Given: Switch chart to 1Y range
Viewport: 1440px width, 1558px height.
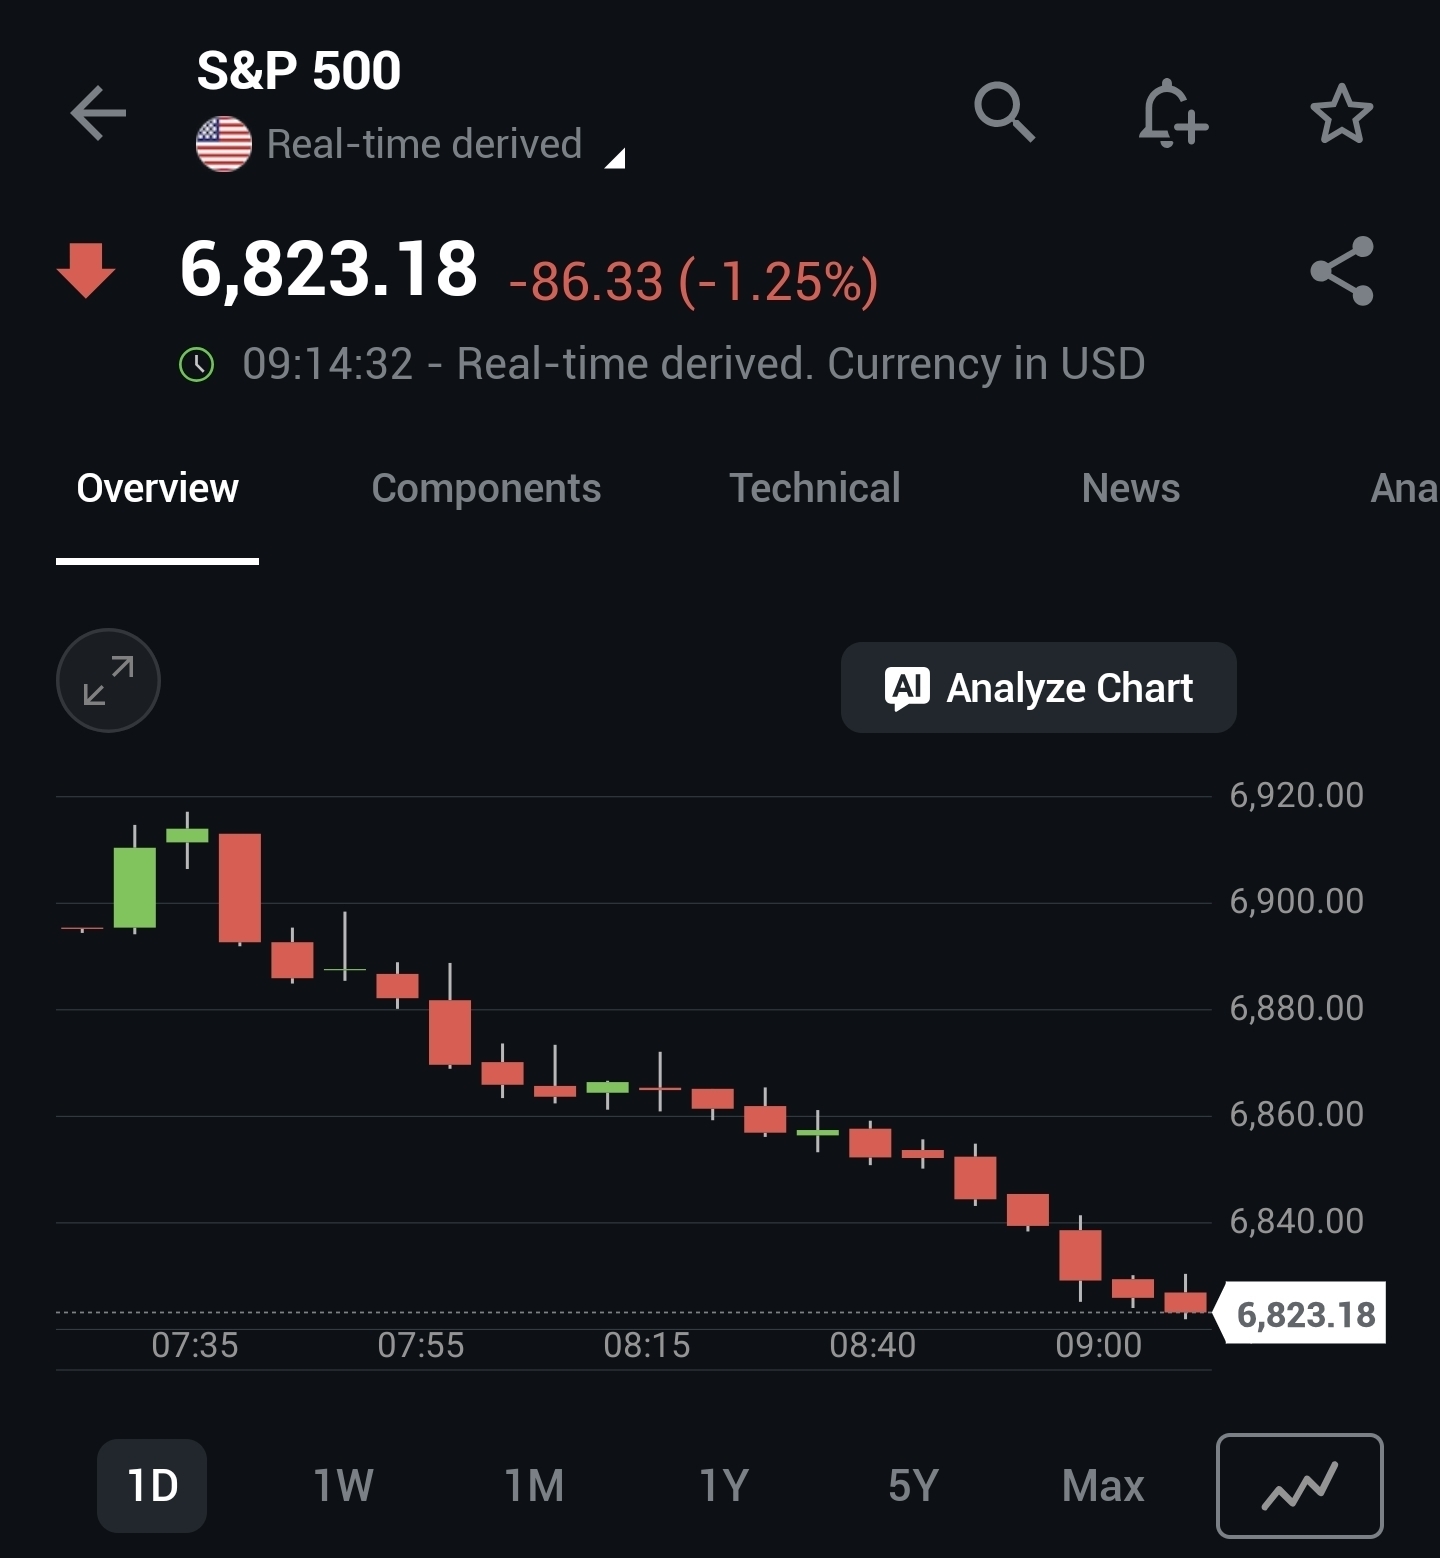Looking at the screenshot, I should click(x=724, y=1486).
